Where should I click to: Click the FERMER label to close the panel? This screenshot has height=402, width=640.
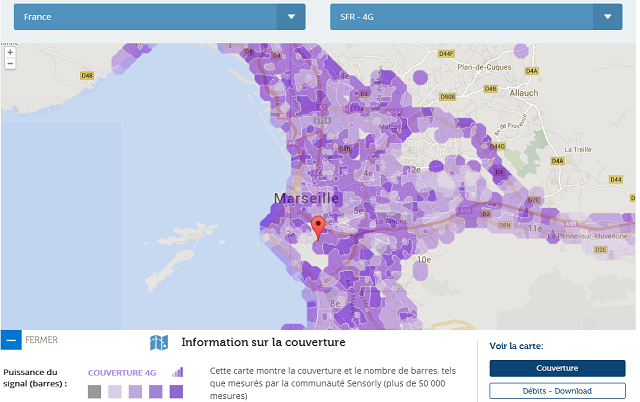pyautogui.click(x=41, y=340)
